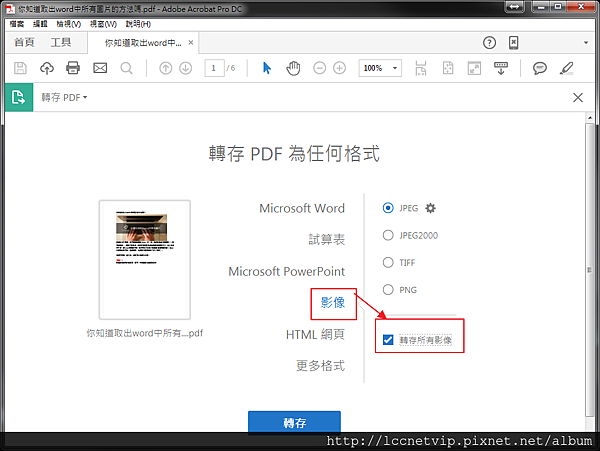Switch to the 工具 tab
This screenshot has width=600, height=451.
pyautogui.click(x=61, y=43)
